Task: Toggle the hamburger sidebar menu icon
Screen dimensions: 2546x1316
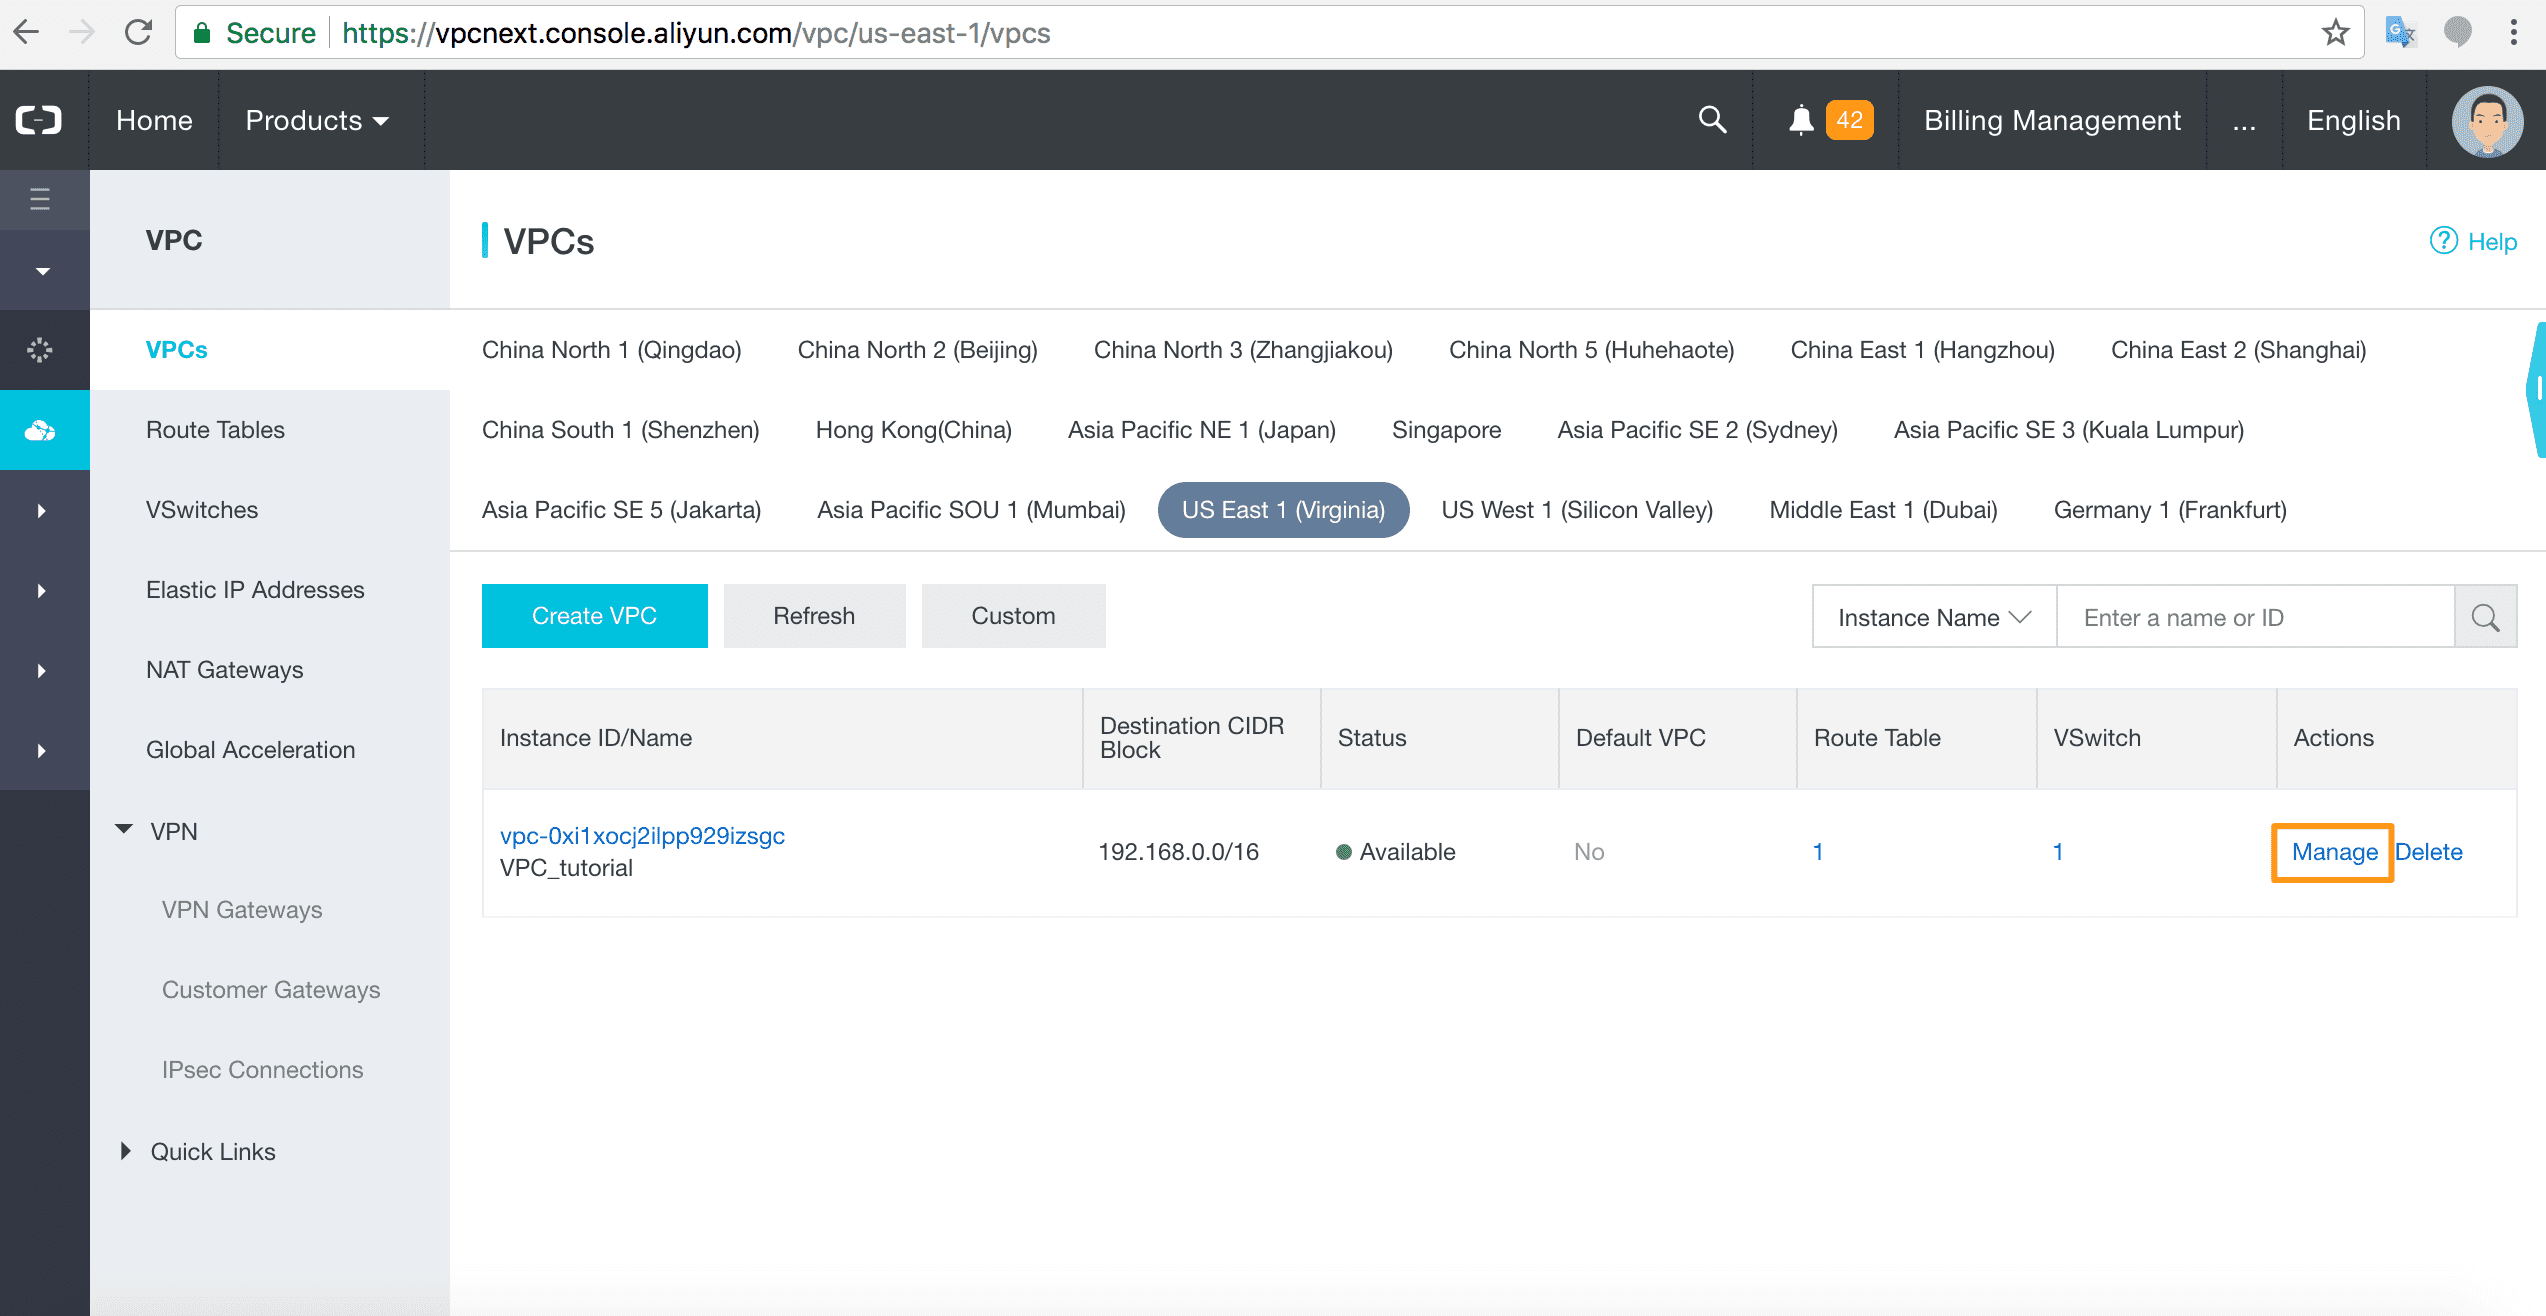Action: 40,199
